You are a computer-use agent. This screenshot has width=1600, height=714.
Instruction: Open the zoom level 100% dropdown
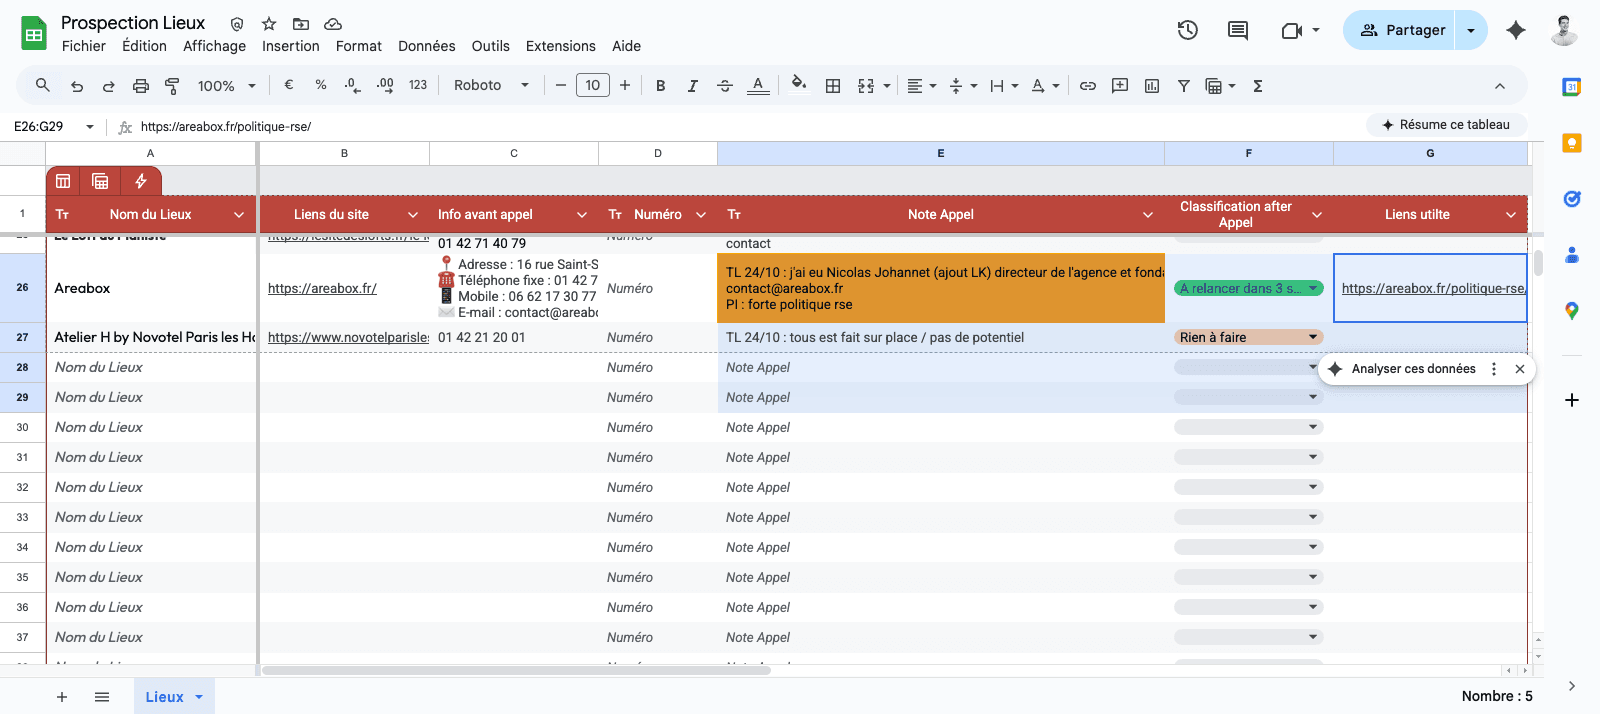pos(227,86)
